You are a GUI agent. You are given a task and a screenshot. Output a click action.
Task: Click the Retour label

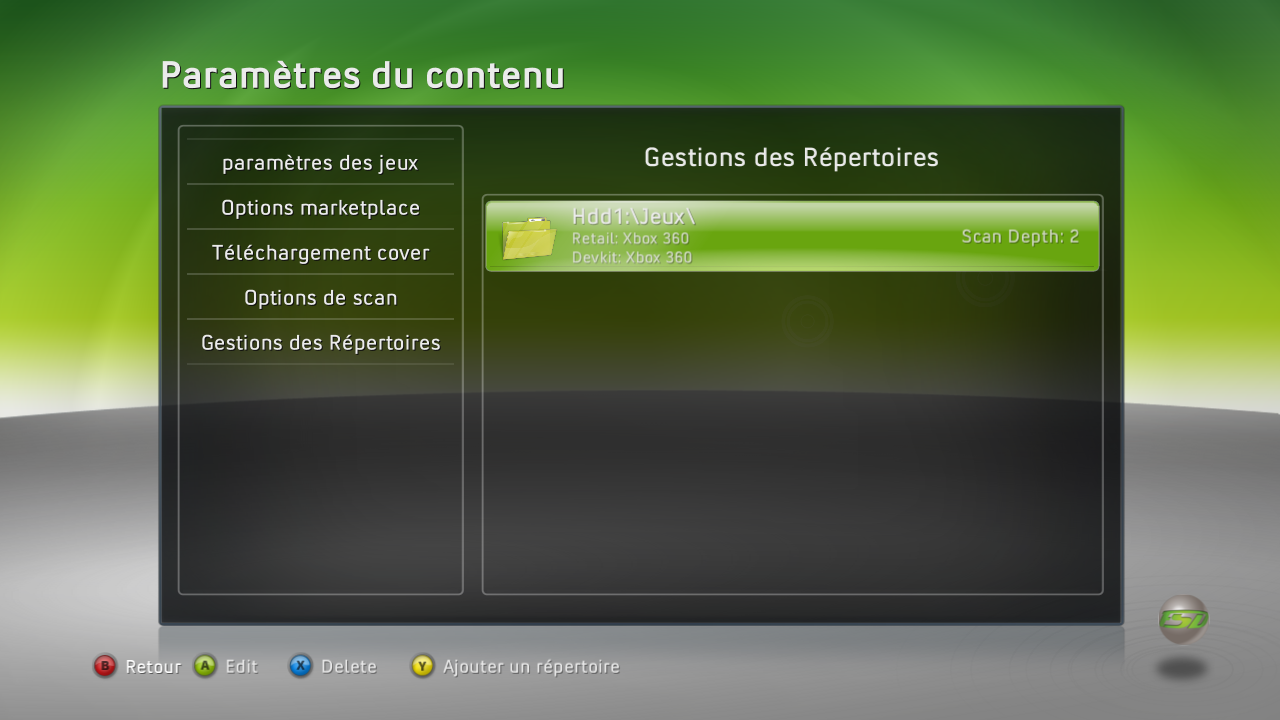(x=153, y=667)
